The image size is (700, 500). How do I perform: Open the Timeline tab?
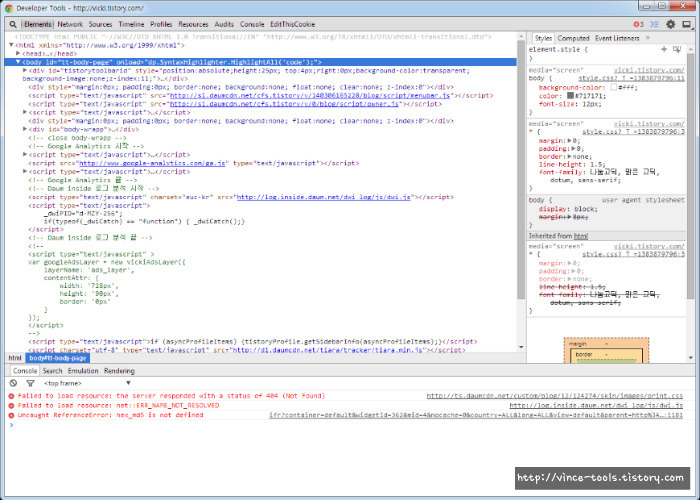point(131,25)
